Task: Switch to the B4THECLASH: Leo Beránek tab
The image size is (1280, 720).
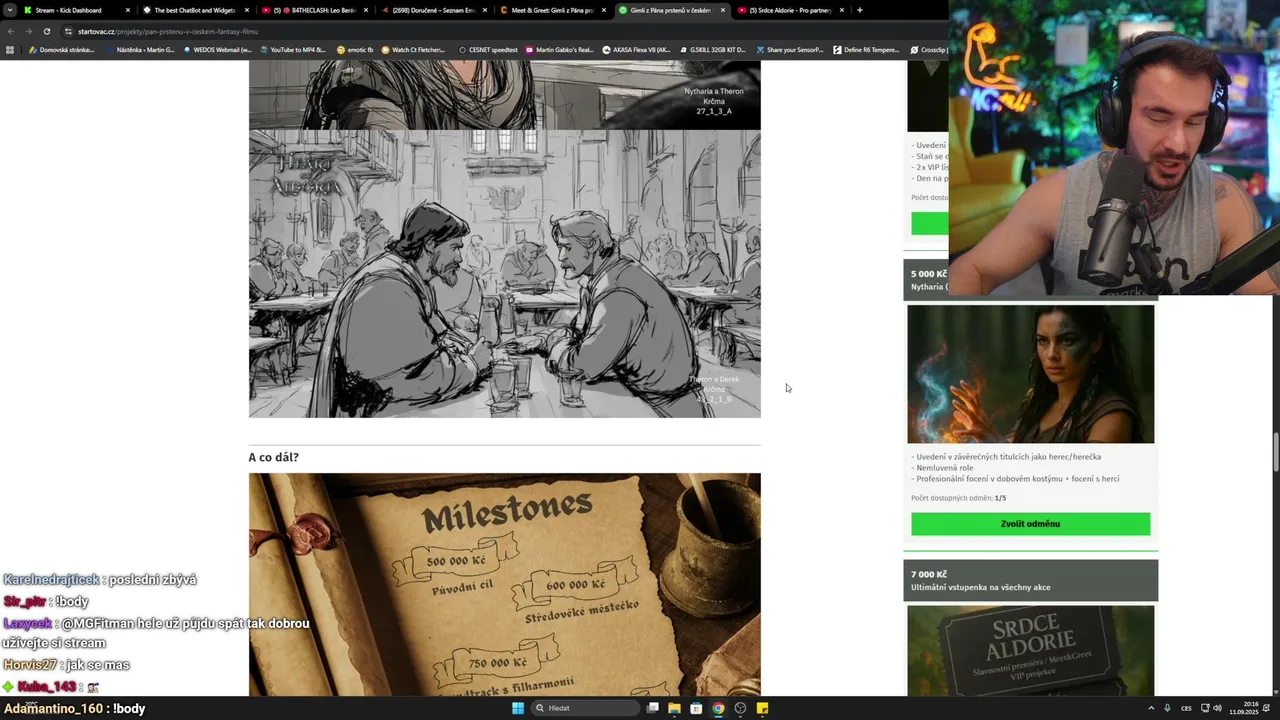Action: point(315,10)
